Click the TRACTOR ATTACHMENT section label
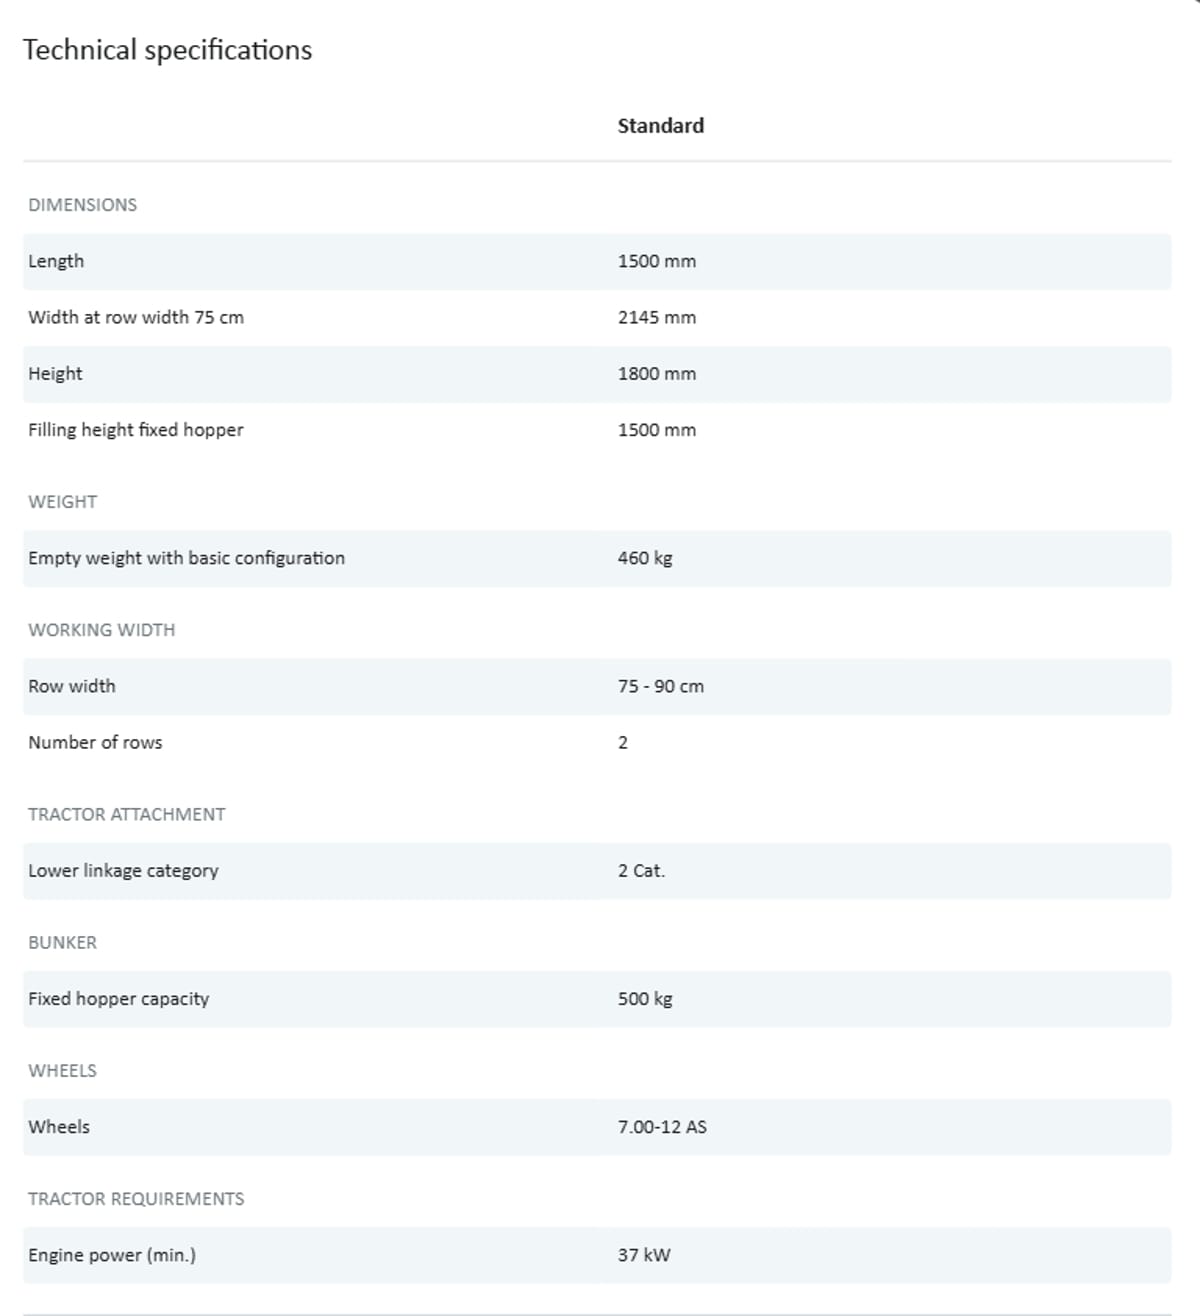1200x1316 pixels. tap(126, 814)
